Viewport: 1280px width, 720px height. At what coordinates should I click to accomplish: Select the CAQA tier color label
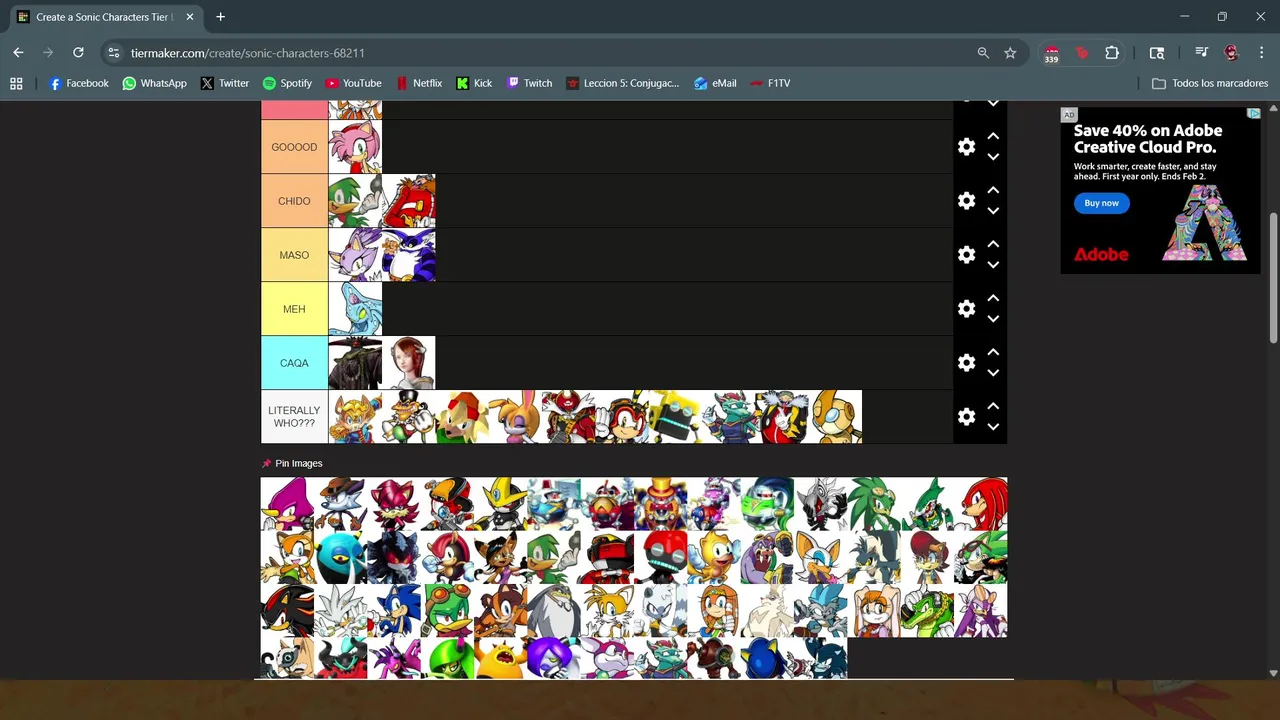click(x=294, y=363)
